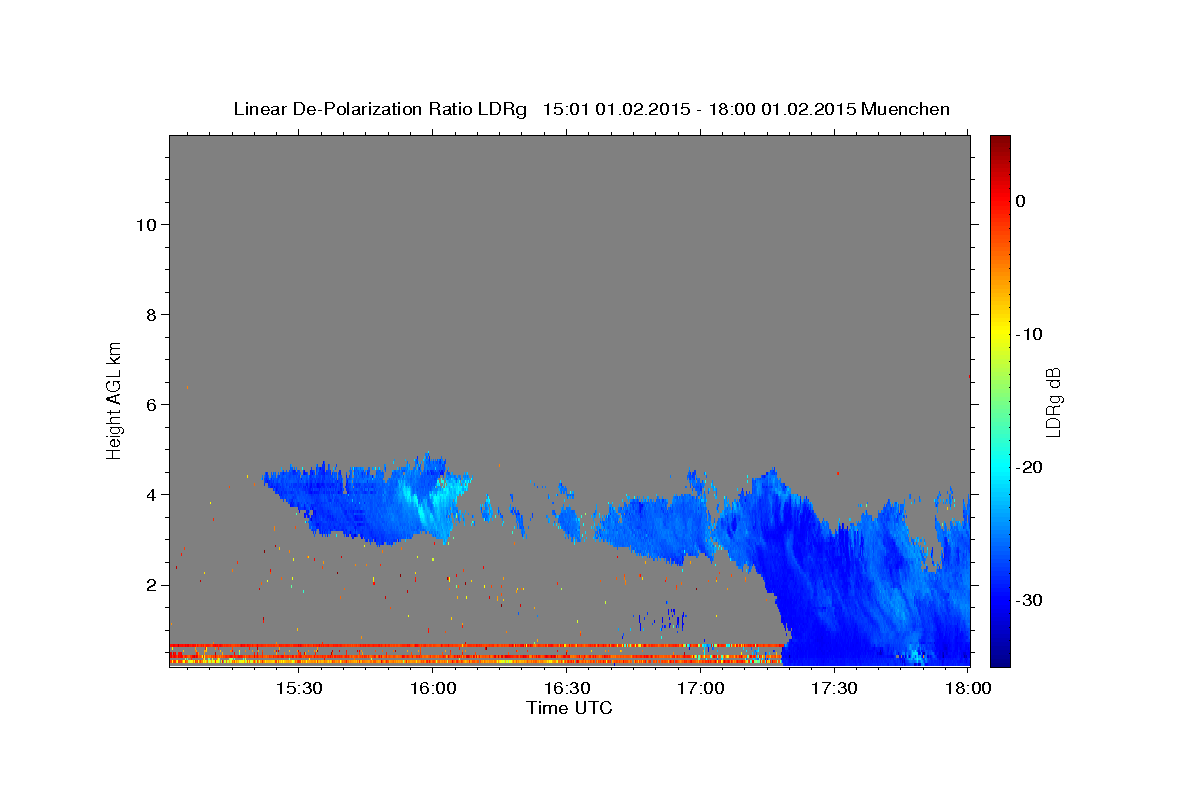Select the 15:30 time tick label

(298, 688)
